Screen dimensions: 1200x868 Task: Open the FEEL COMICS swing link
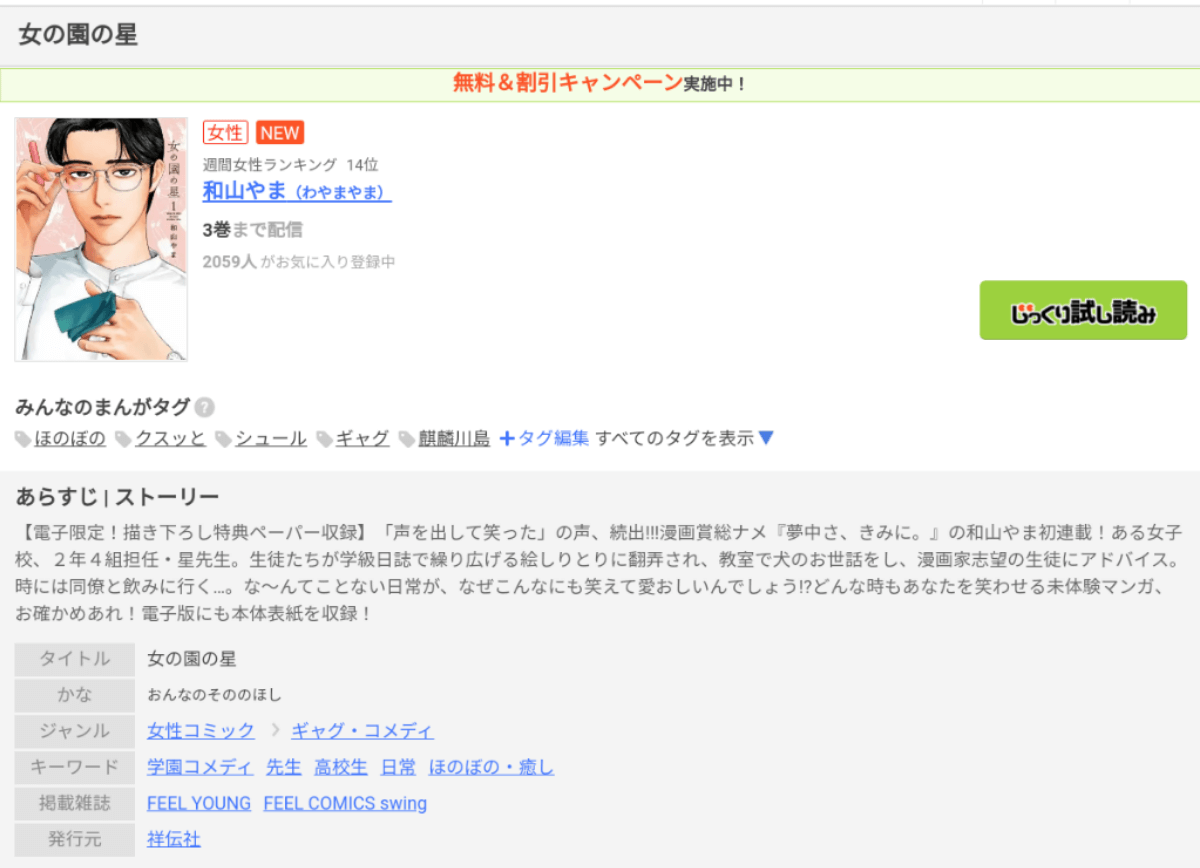pos(345,803)
